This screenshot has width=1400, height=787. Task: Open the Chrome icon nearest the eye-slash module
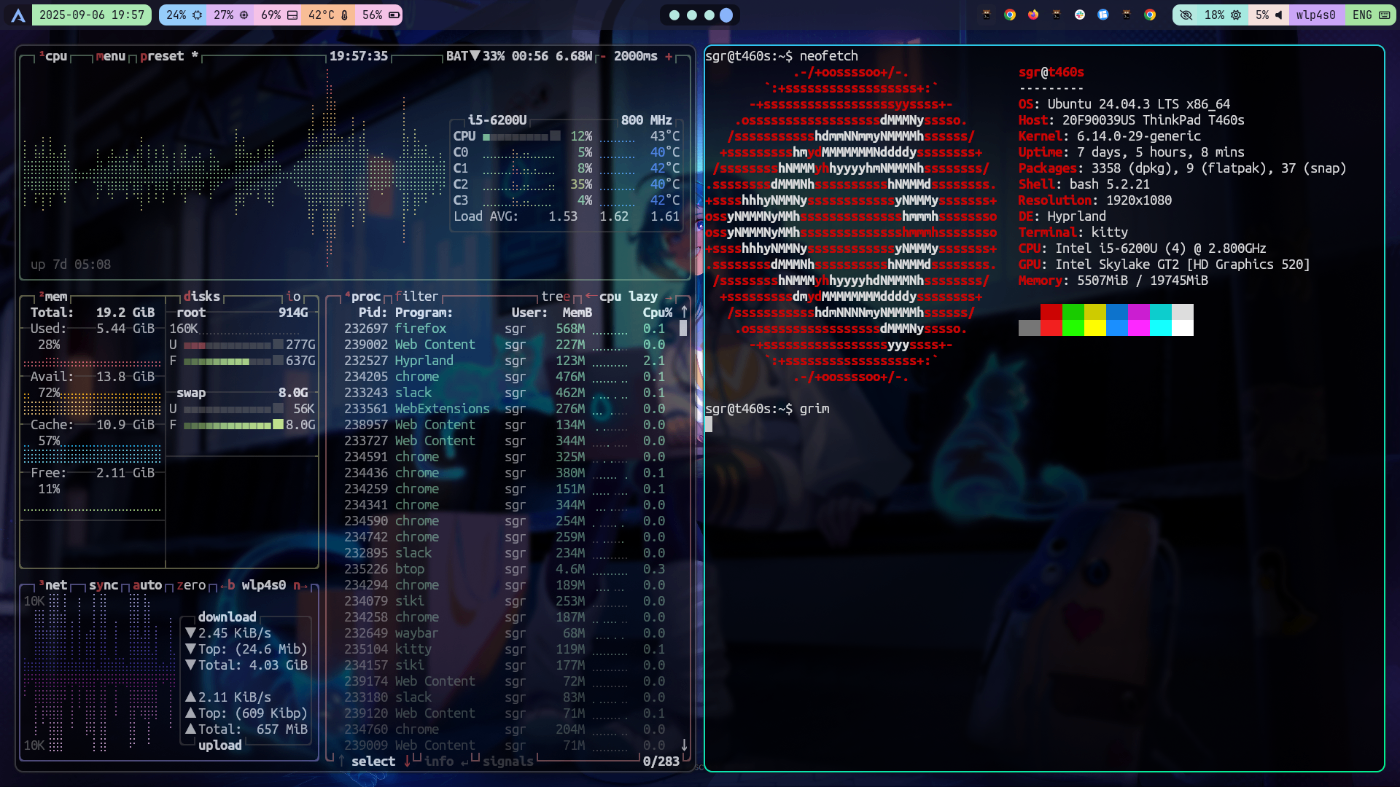click(1150, 15)
